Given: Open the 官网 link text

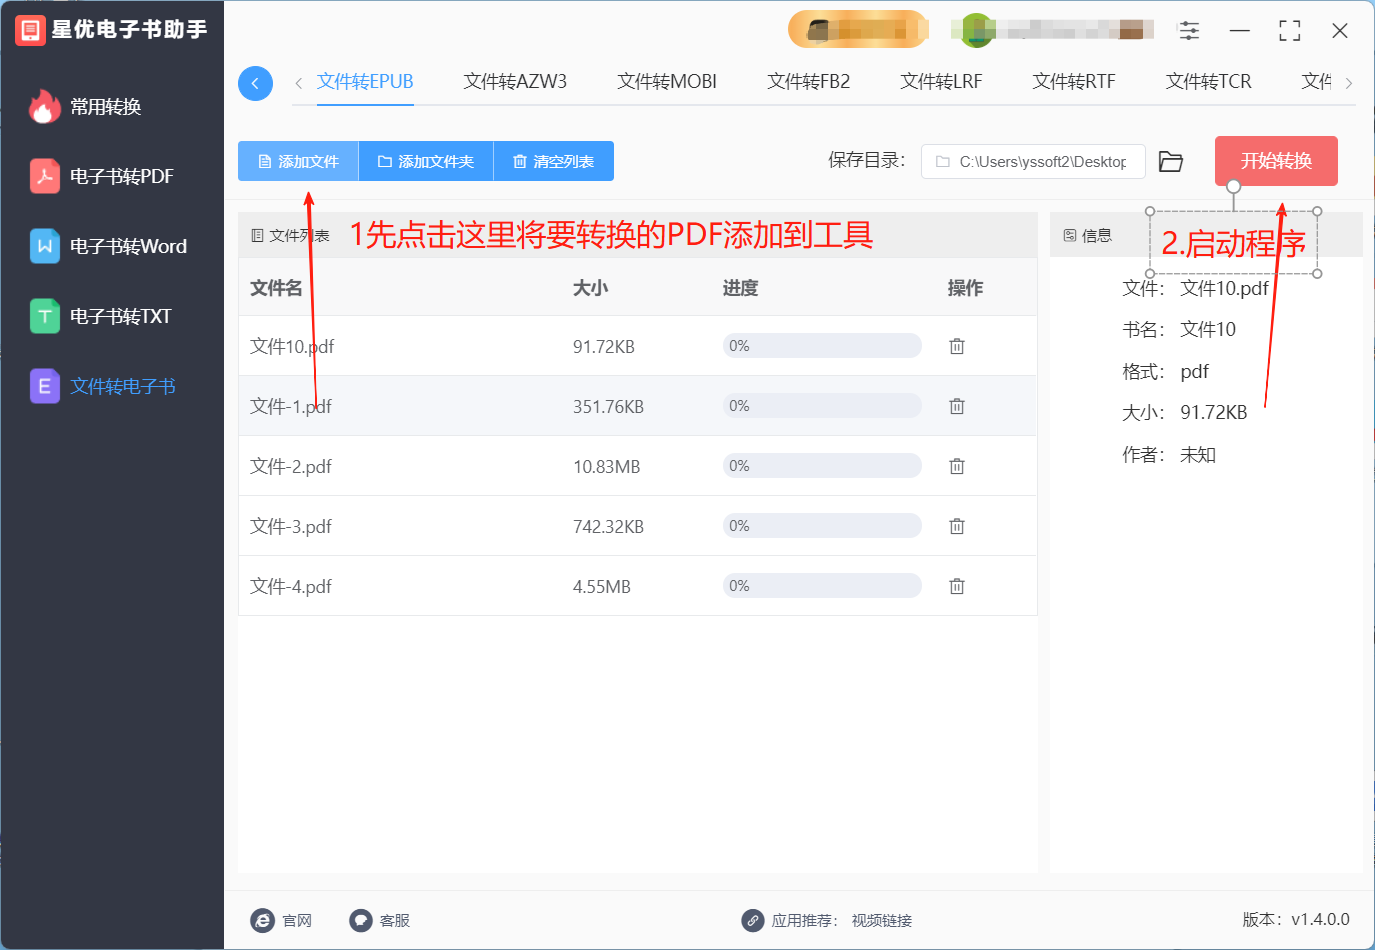Looking at the screenshot, I should point(297,920).
